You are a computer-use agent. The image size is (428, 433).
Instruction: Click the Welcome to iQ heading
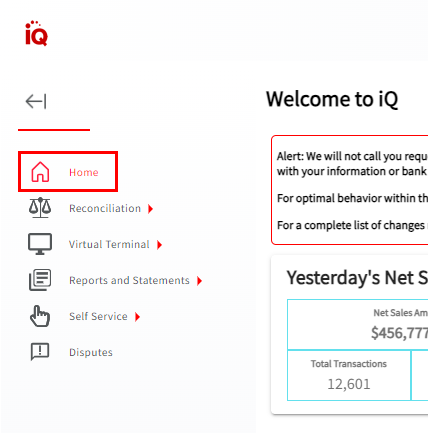pyautogui.click(x=332, y=99)
